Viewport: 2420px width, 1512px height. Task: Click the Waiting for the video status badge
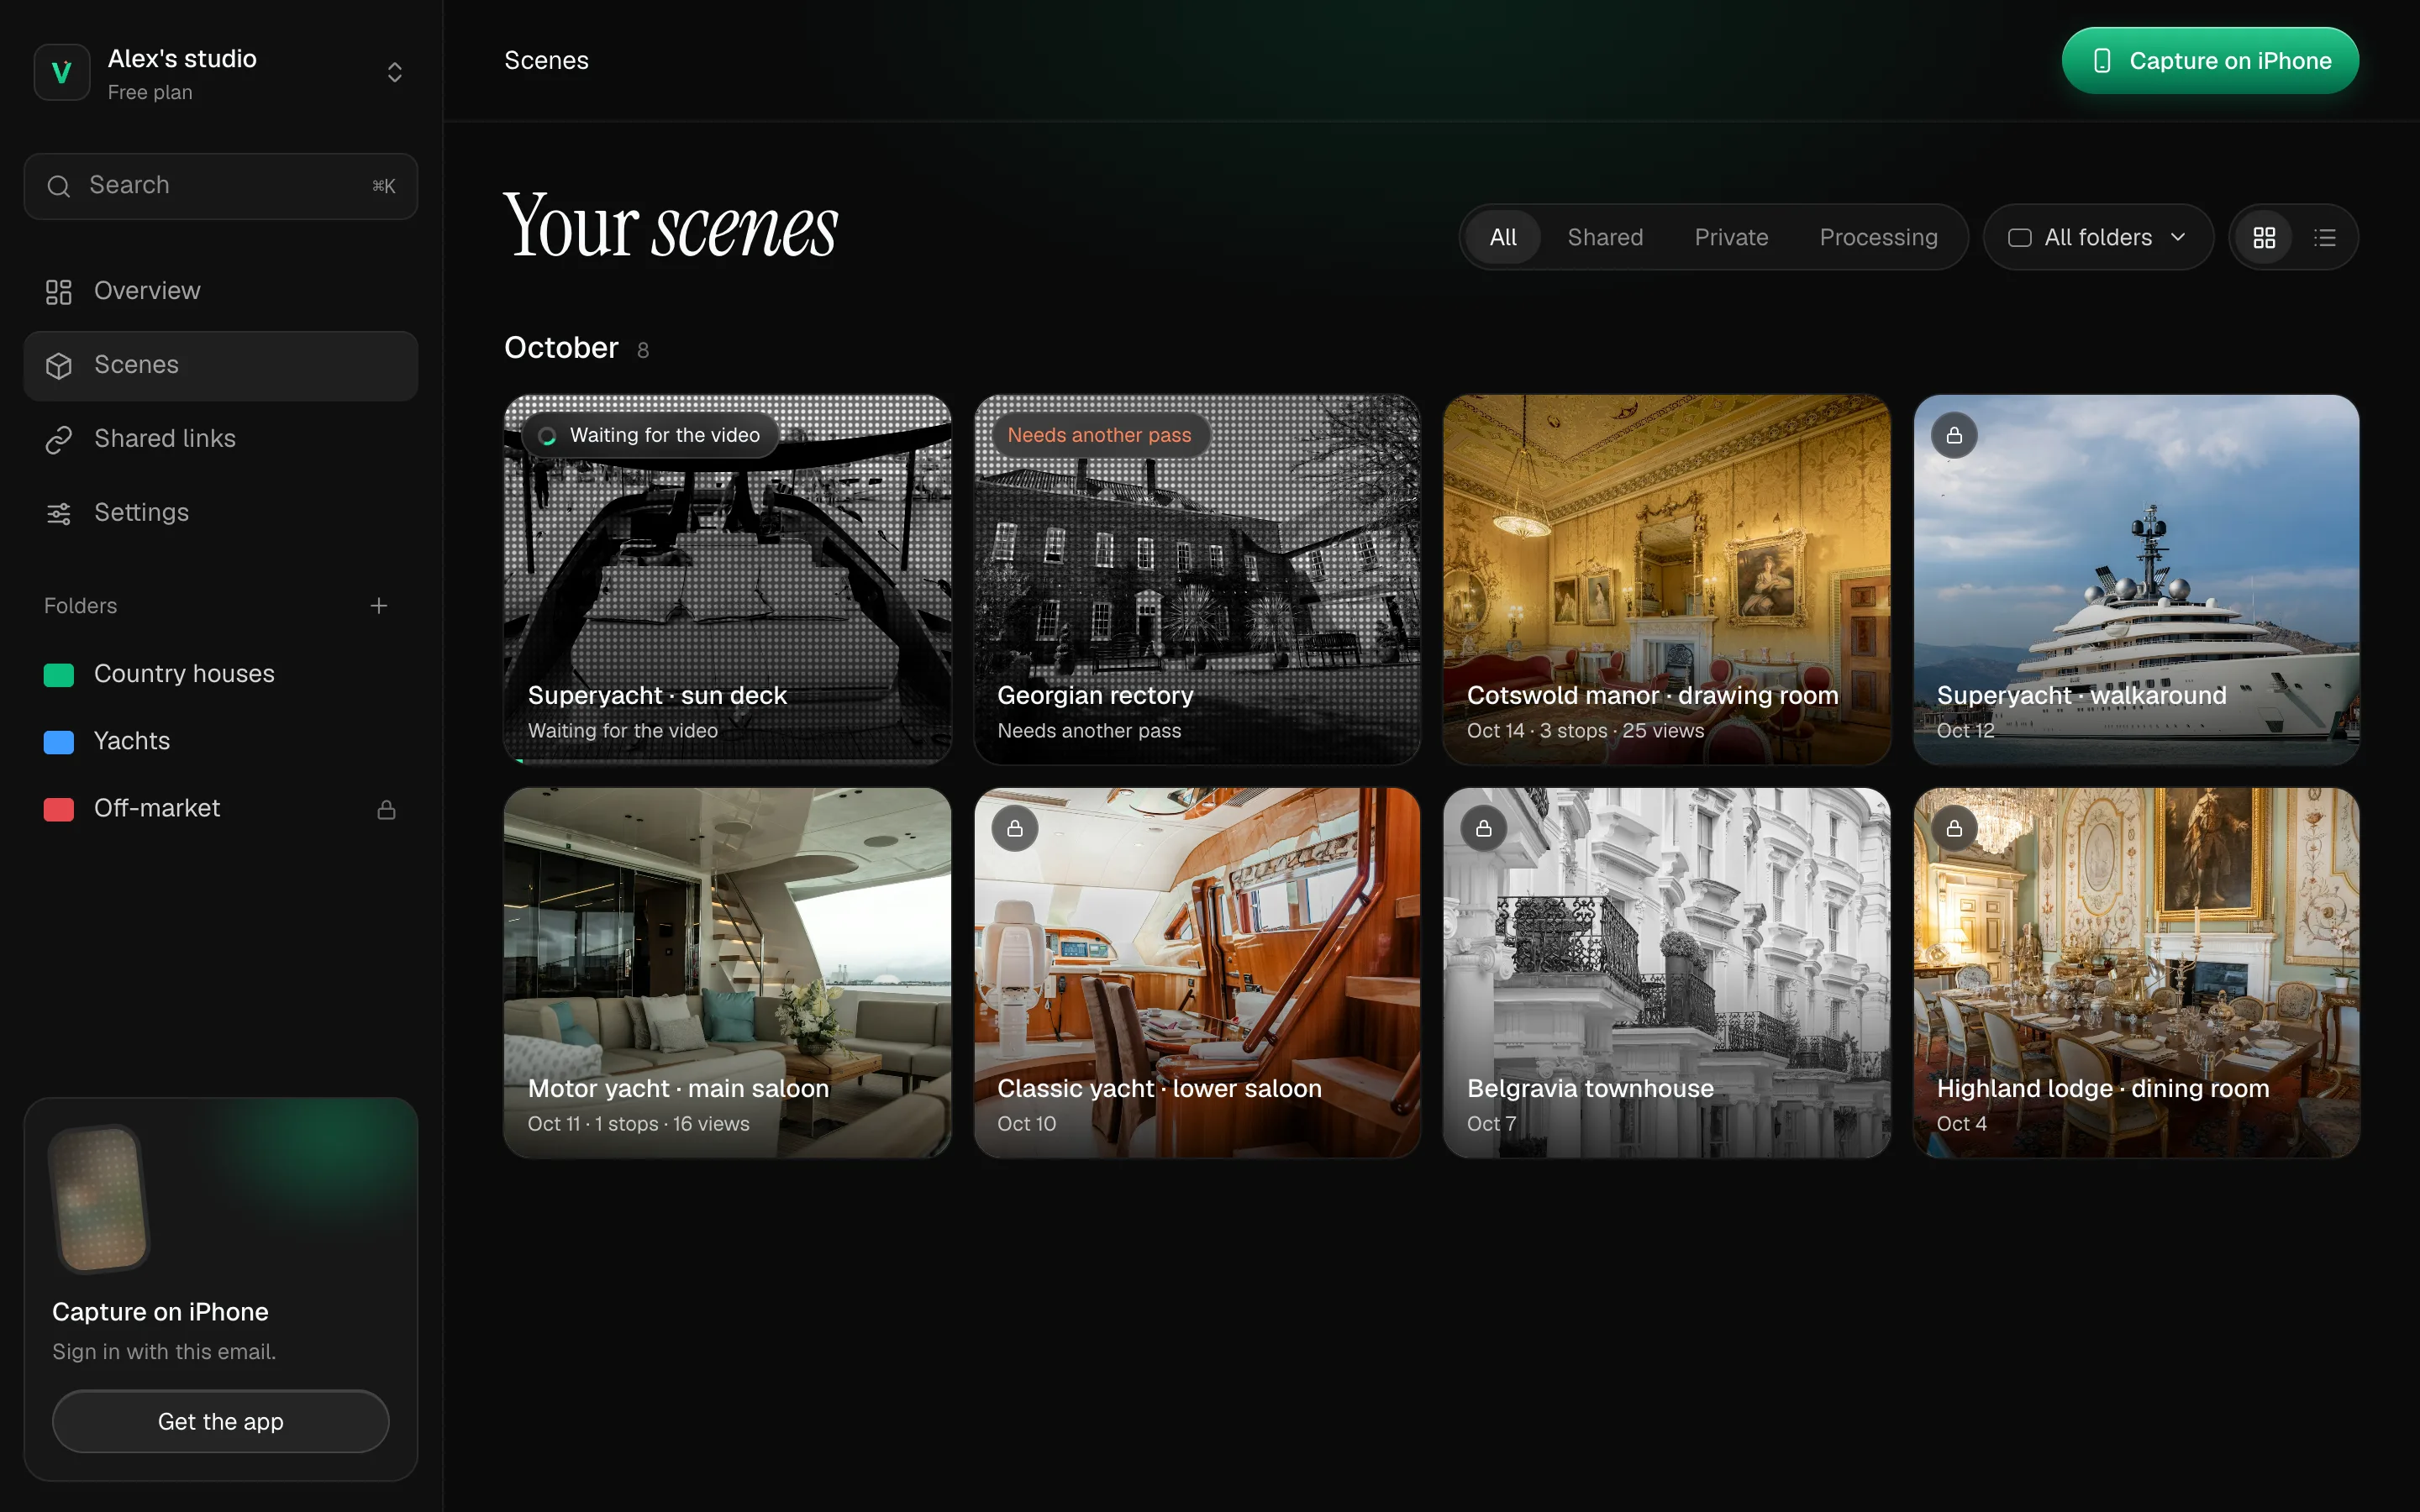[x=650, y=436]
